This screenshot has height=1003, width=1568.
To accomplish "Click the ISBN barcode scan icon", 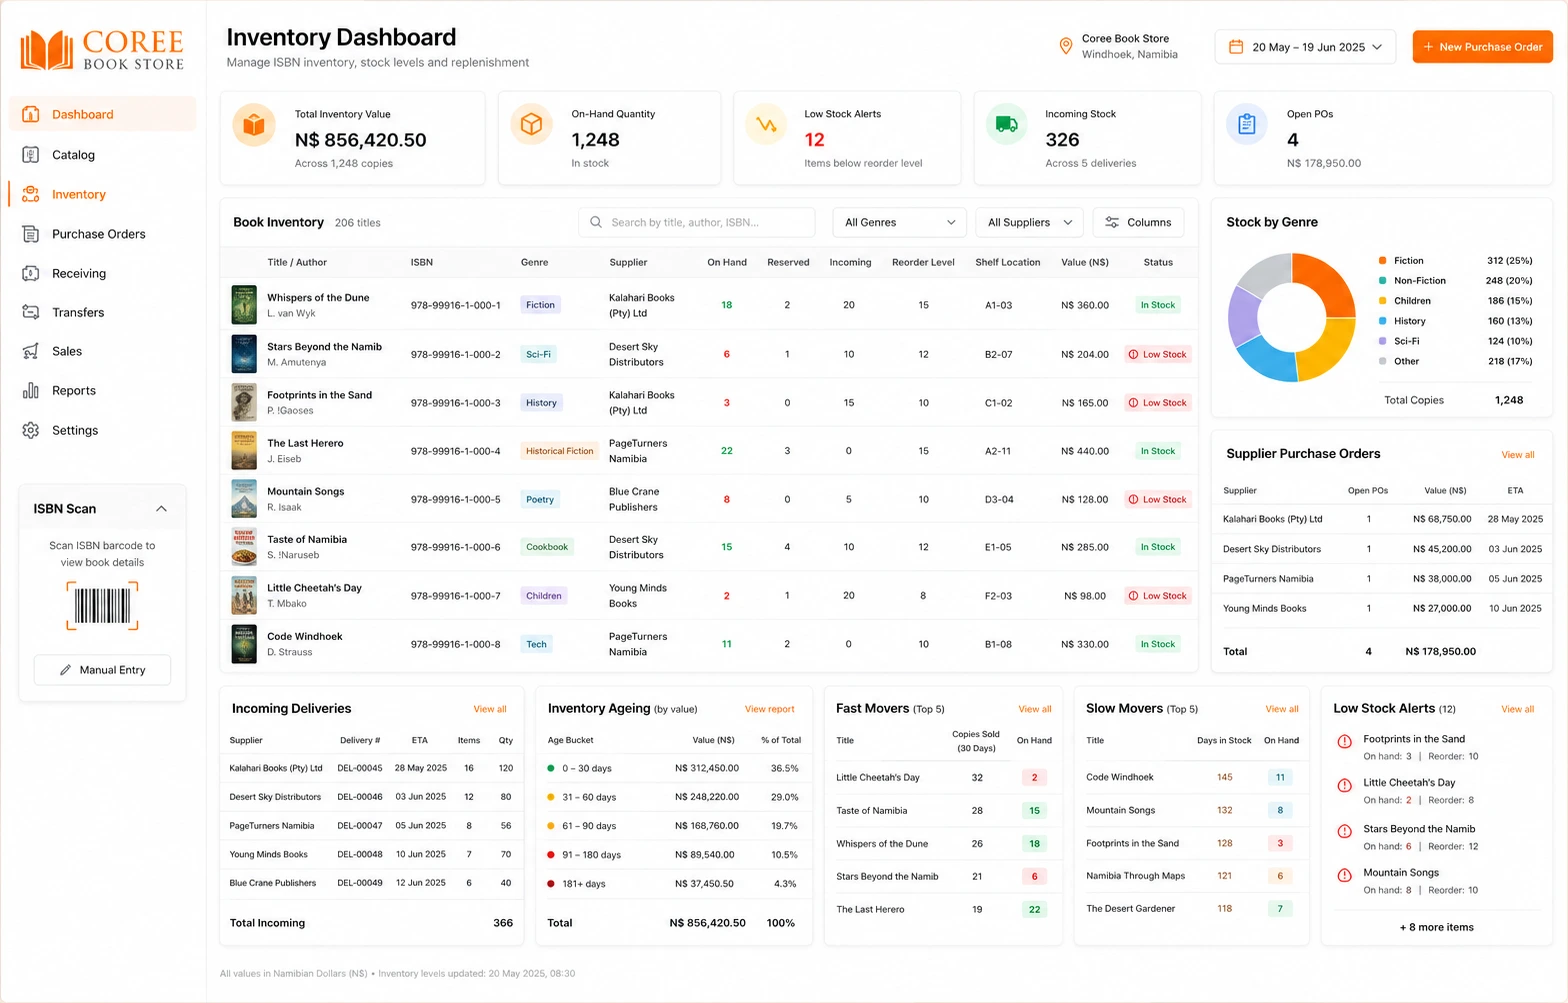I will tap(102, 606).
